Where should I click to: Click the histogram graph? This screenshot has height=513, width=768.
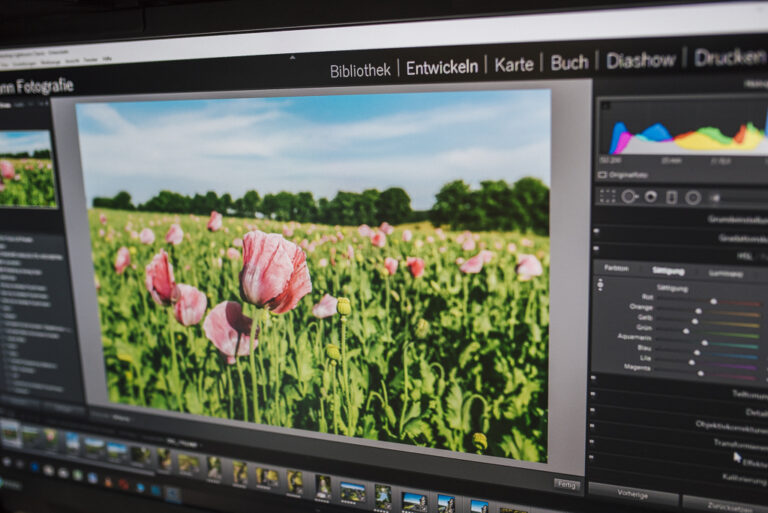(685, 127)
